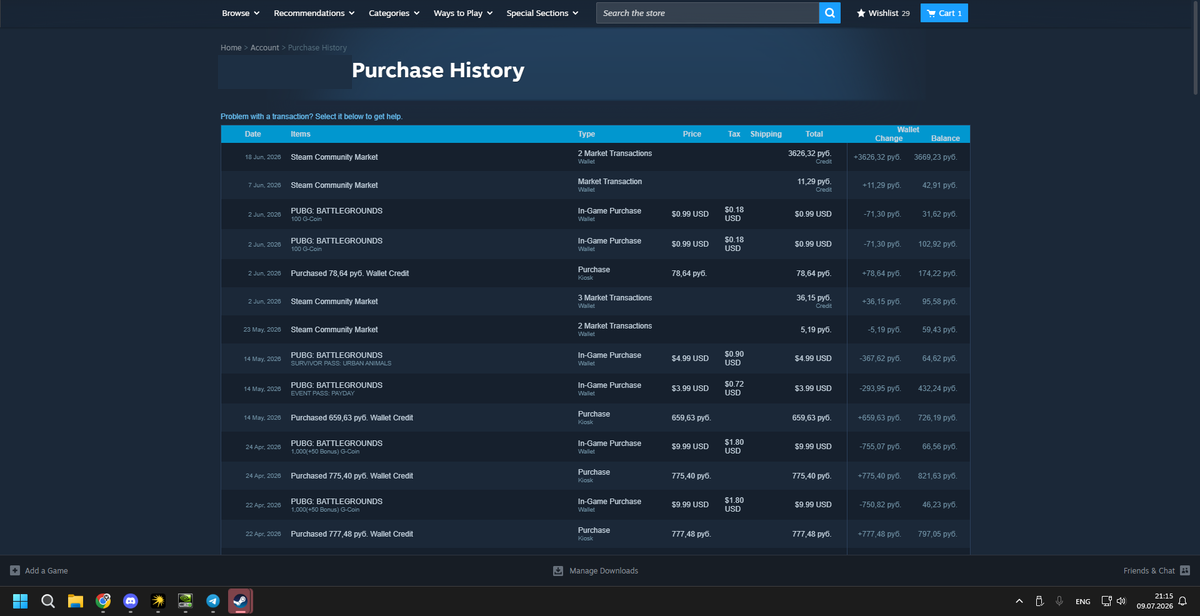Image resolution: width=1200 pixels, height=616 pixels.
Task: Open the volume speaker tray icon
Action: click(x=1121, y=601)
